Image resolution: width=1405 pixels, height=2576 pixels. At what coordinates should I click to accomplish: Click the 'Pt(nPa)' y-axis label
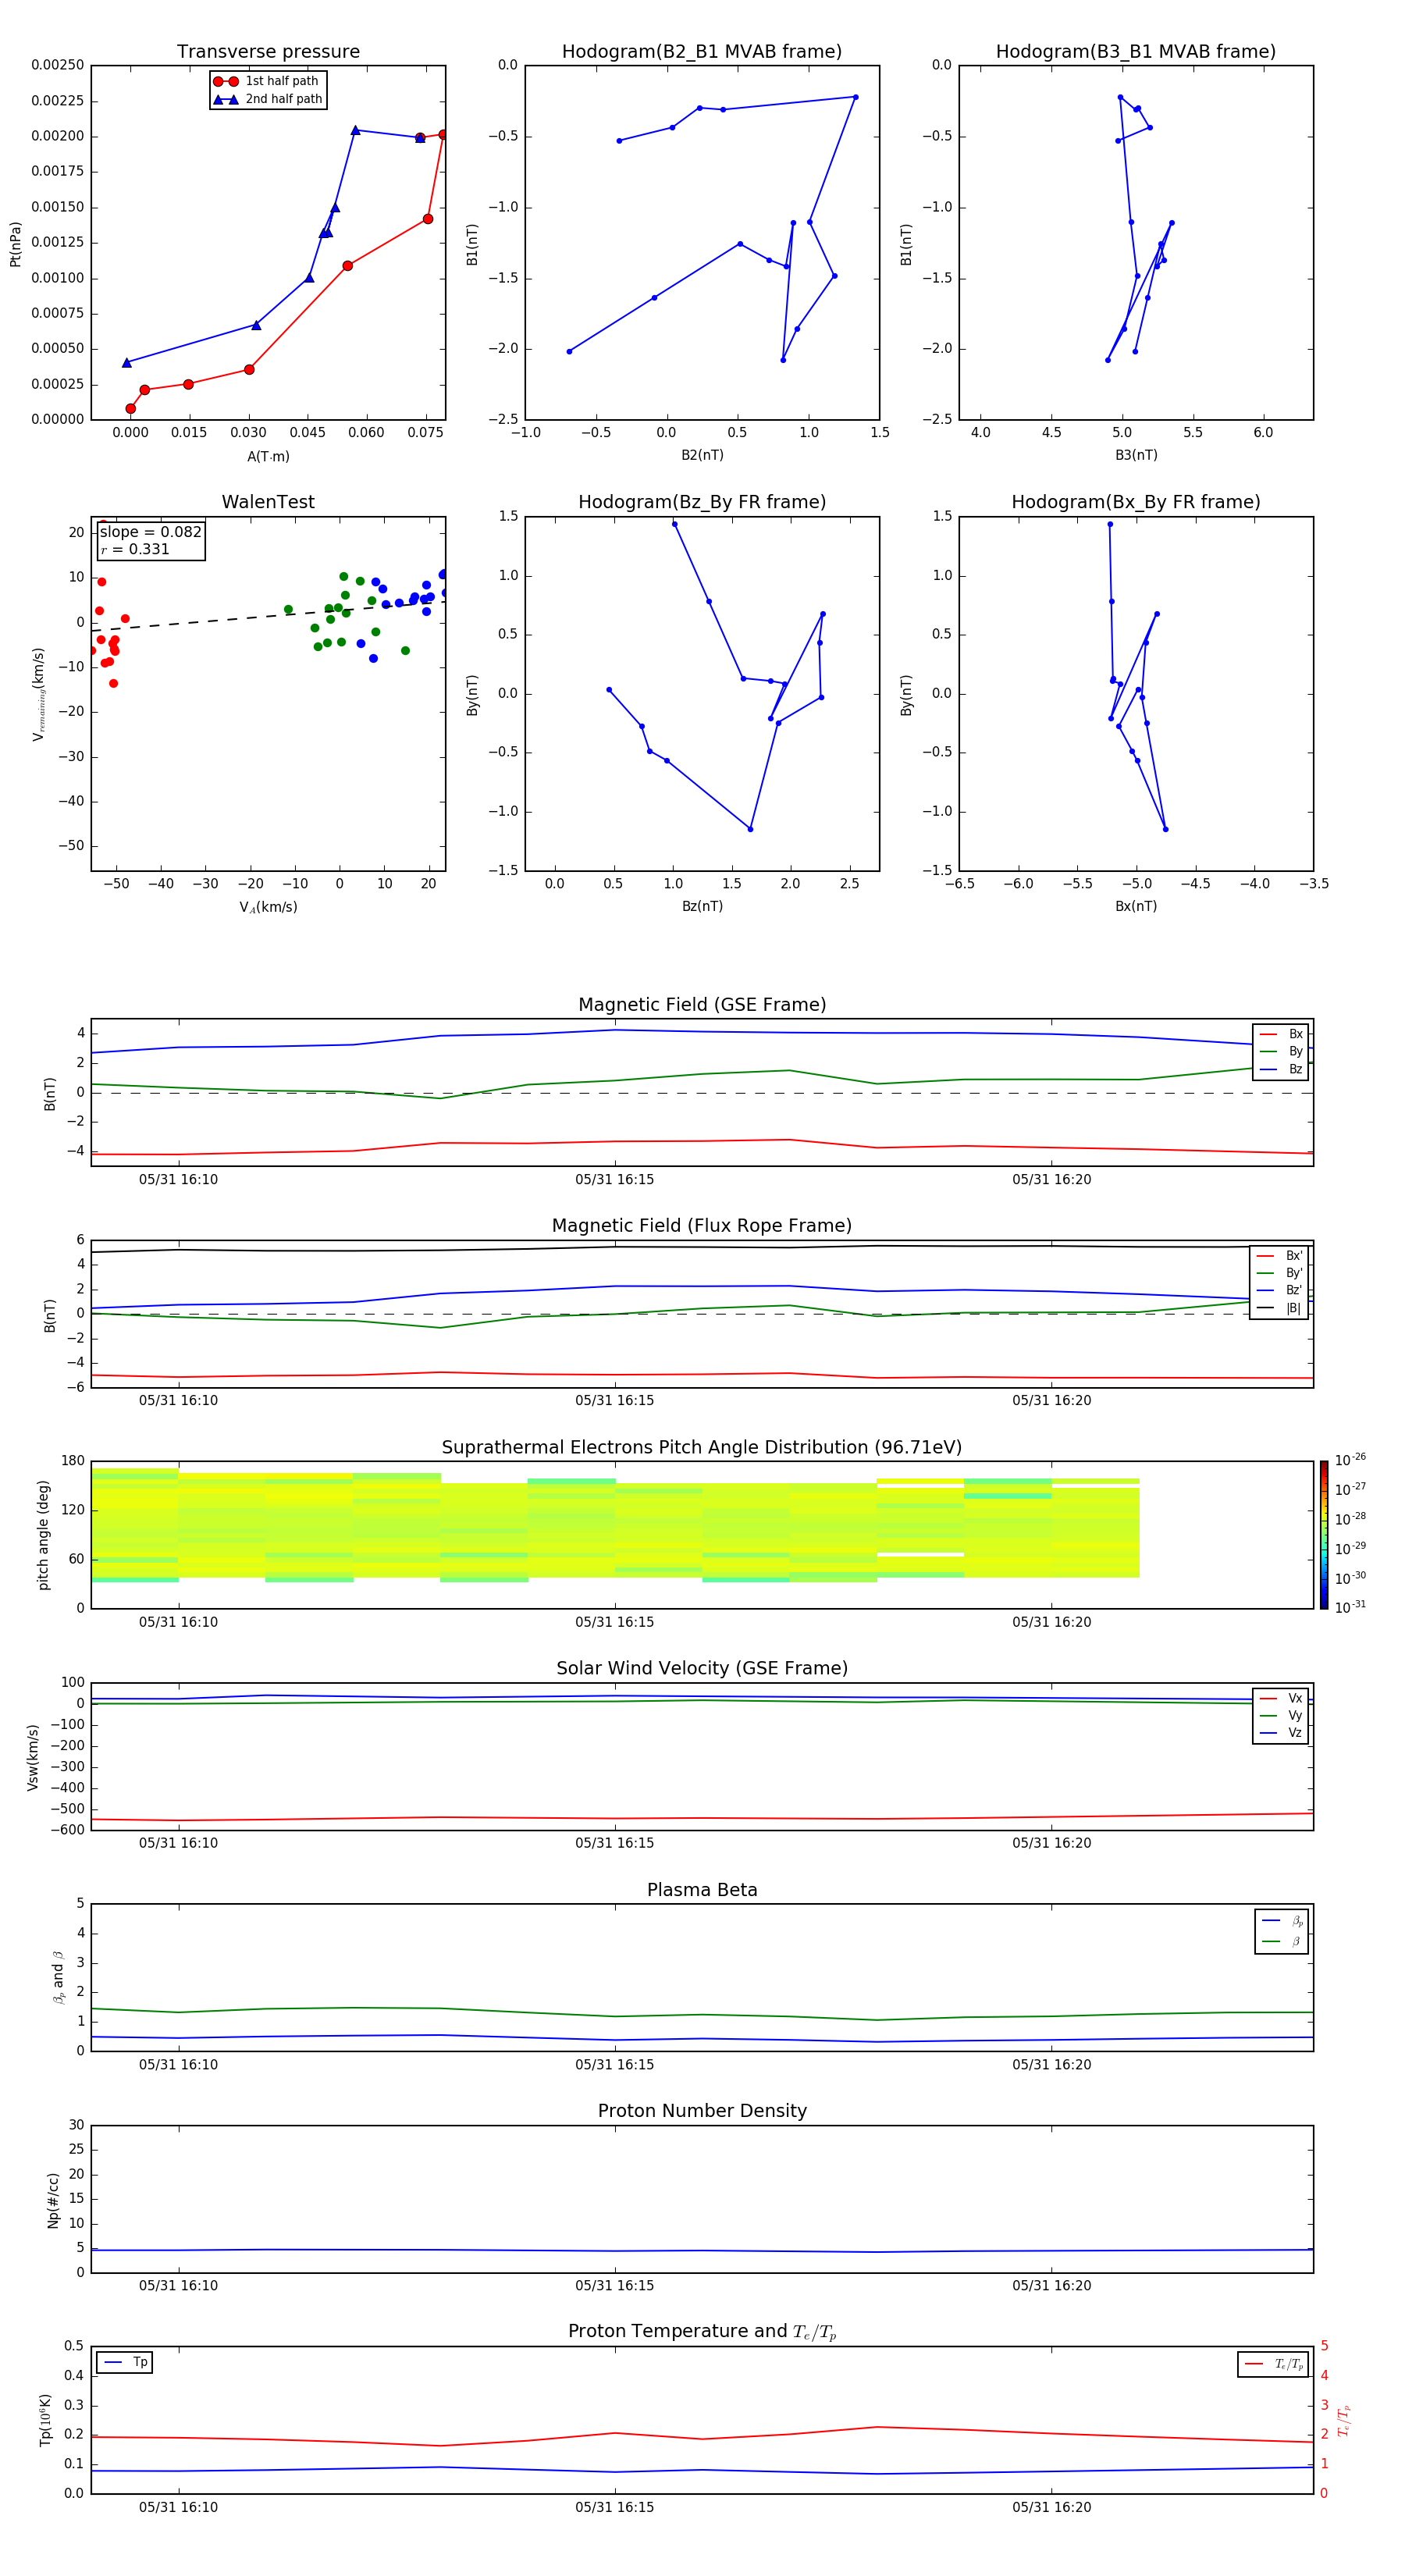pyautogui.click(x=15, y=244)
